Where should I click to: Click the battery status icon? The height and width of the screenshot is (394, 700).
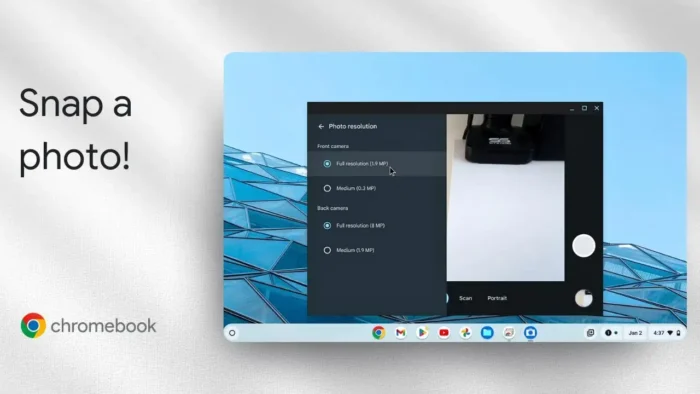click(679, 333)
